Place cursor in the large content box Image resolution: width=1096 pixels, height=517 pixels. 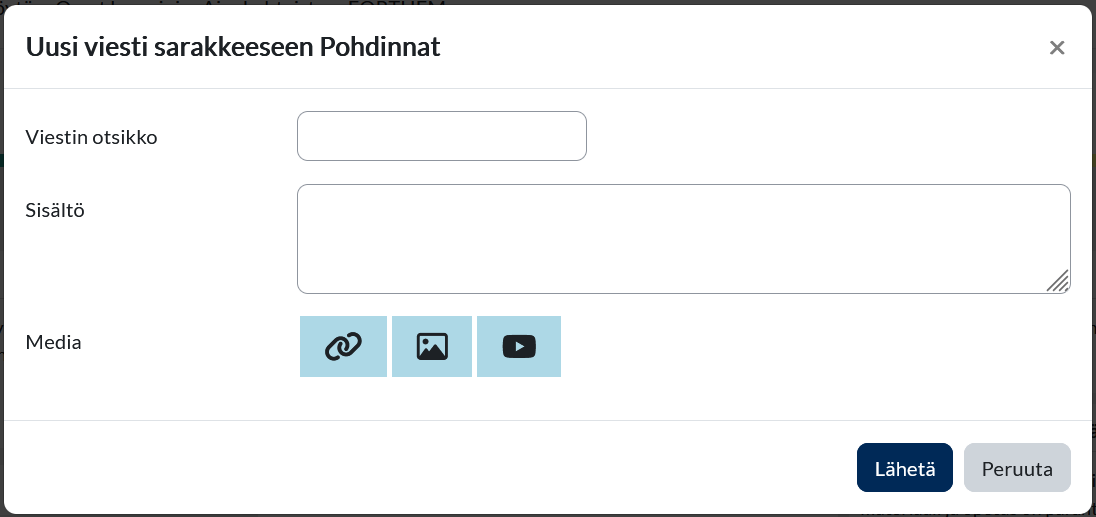[x=684, y=239]
